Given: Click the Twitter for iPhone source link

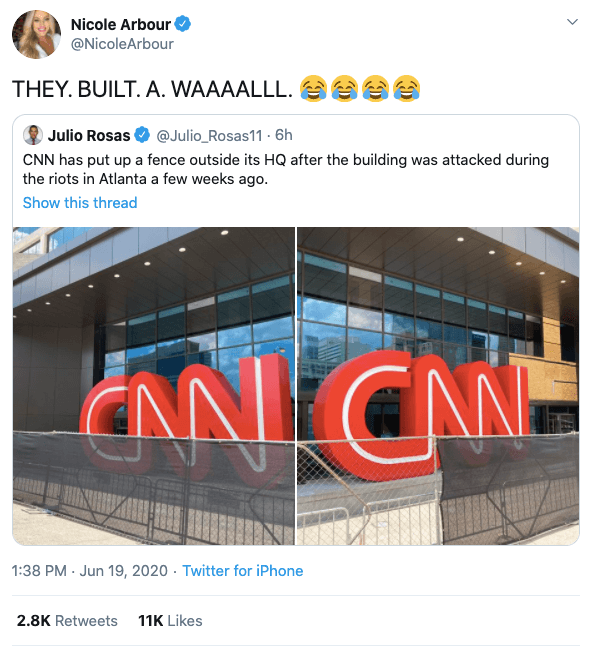Looking at the screenshot, I should click(x=243, y=571).
